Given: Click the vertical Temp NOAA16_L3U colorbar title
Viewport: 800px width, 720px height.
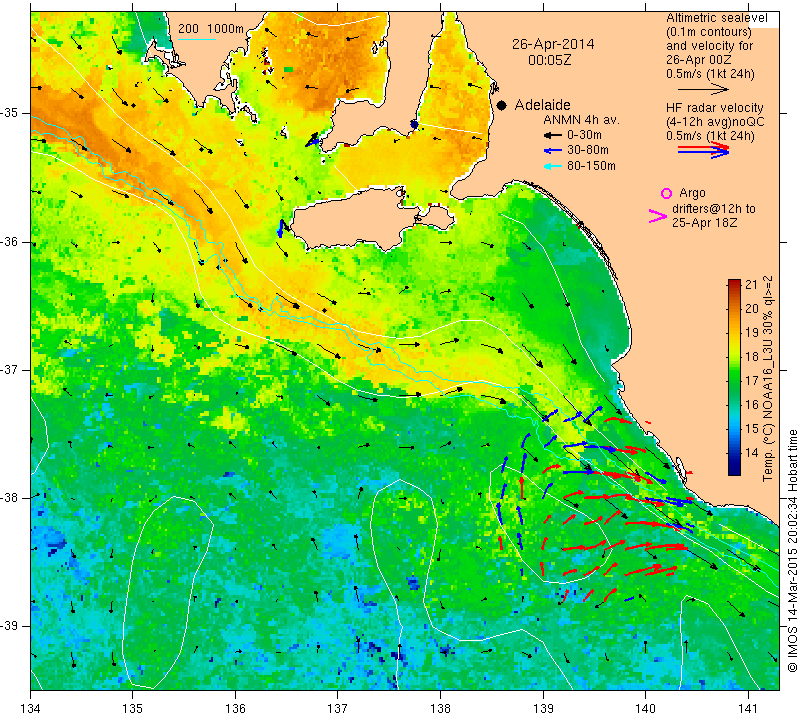Looking at the screenshot, I should pos(768,379).
